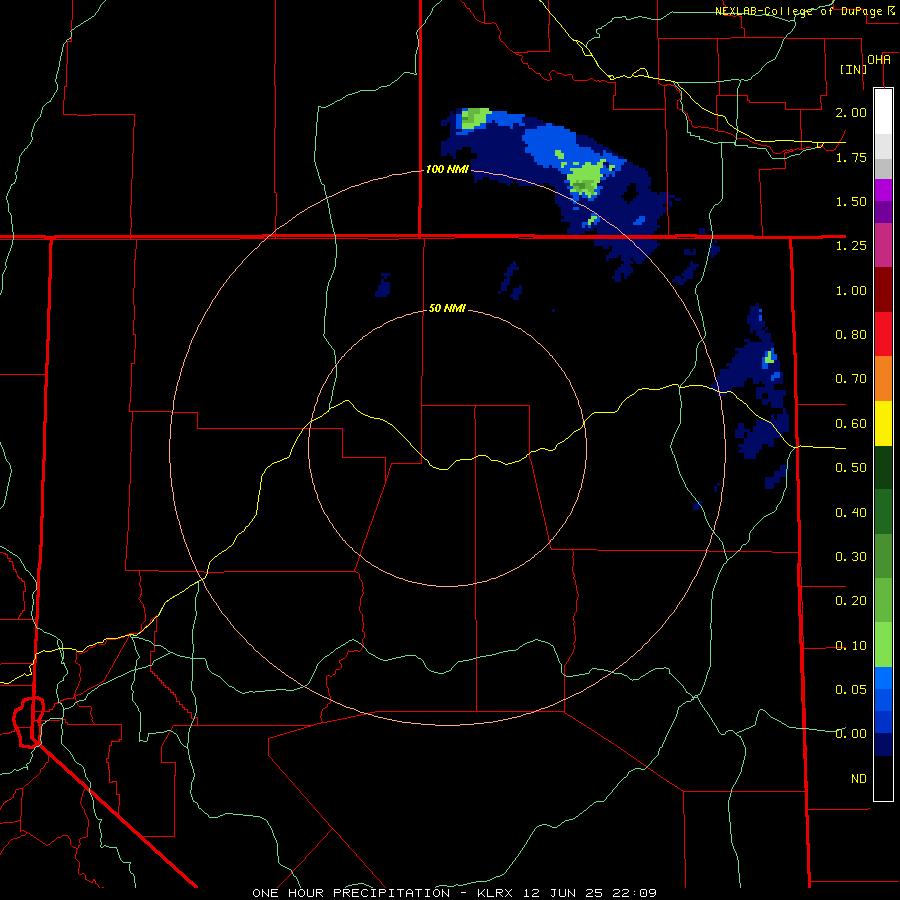Pick the dark maroon swatch beside 1.00

(x=883, y=290)
